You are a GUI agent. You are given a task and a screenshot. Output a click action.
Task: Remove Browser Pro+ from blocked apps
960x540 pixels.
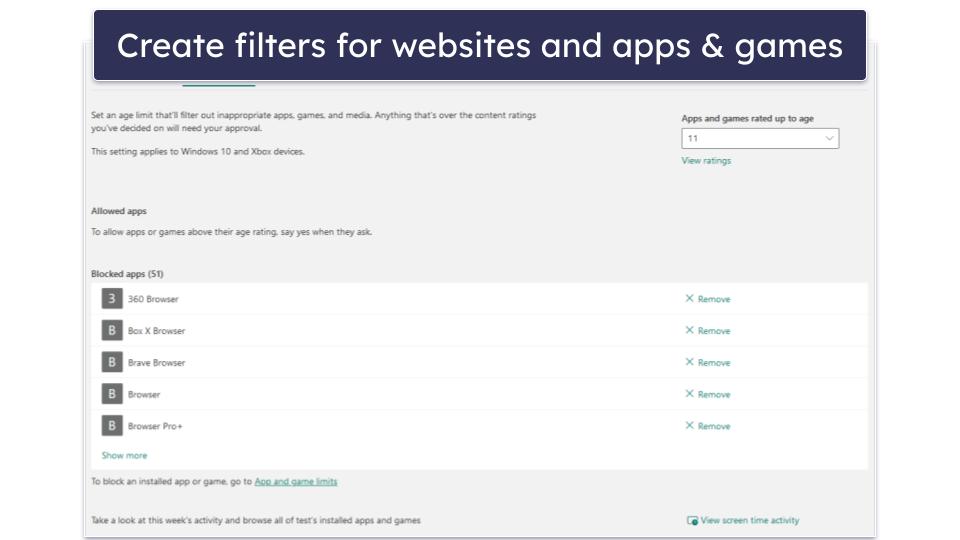pyautogui.click(x=708, y=426)
